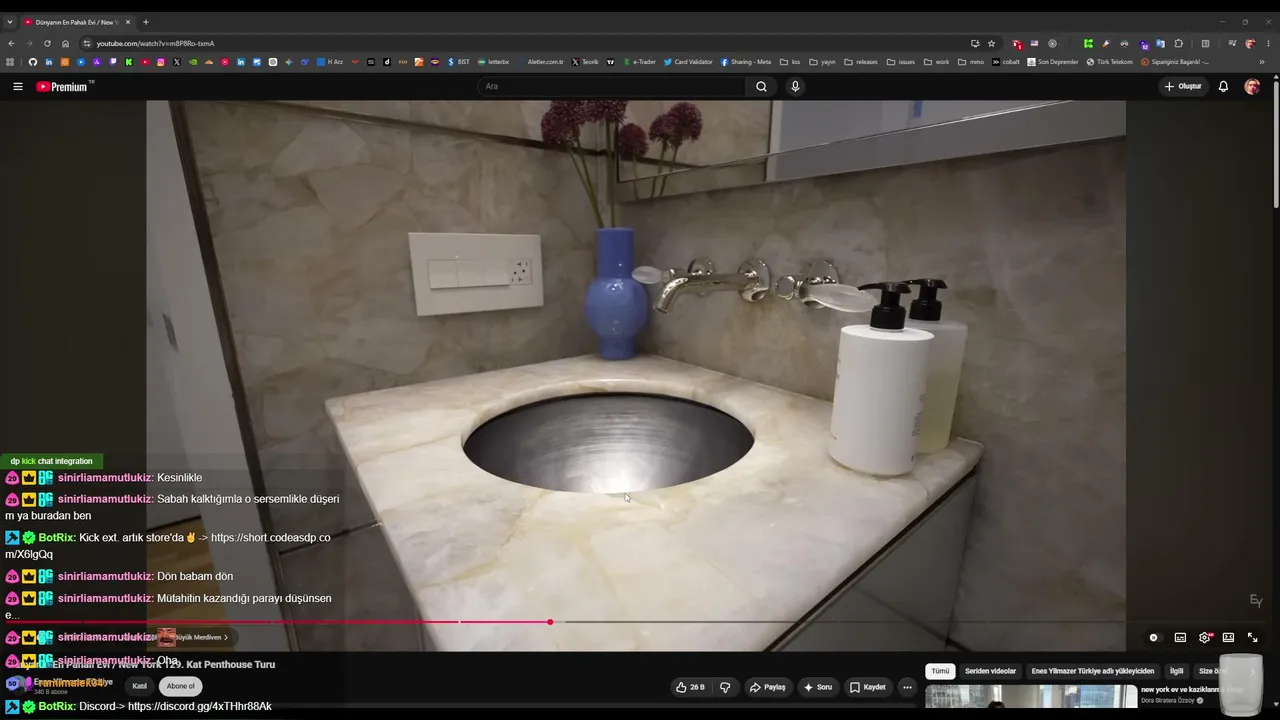
Task: Select the Seriden videolar chip
Action: 990,671
